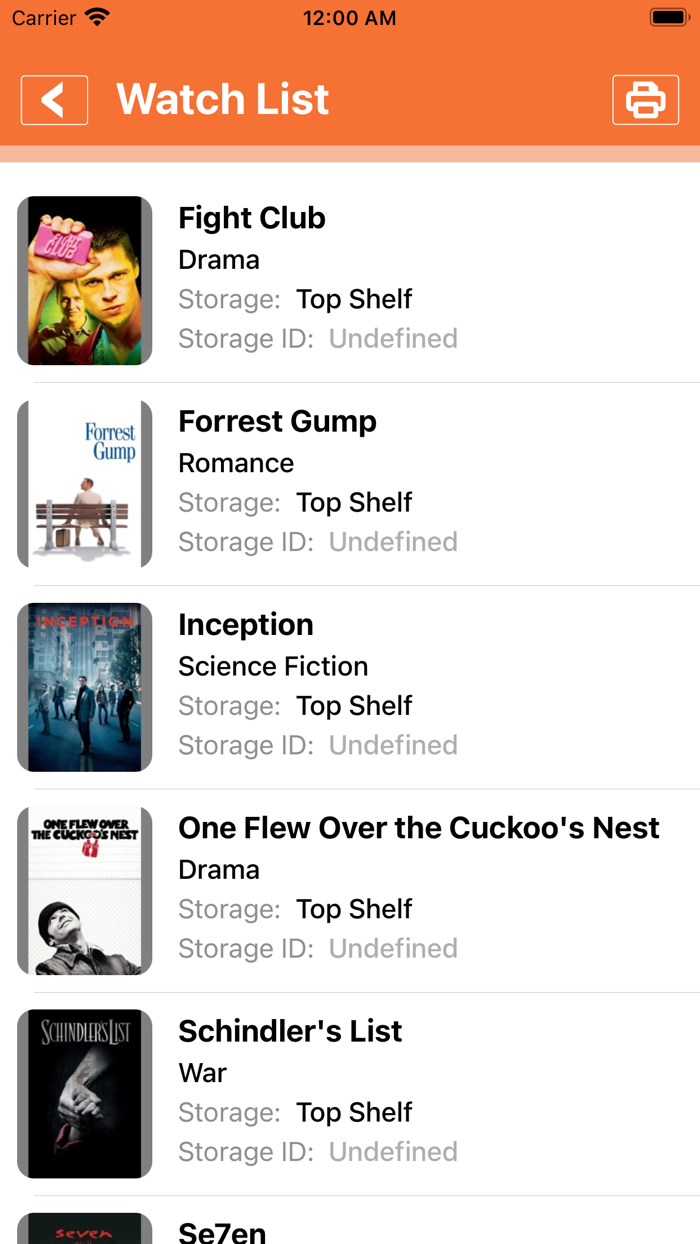This screenshot has height=1244, width=700.
Task: Tap the Top Shelf storage value for Inception
Action: (354, 705)
